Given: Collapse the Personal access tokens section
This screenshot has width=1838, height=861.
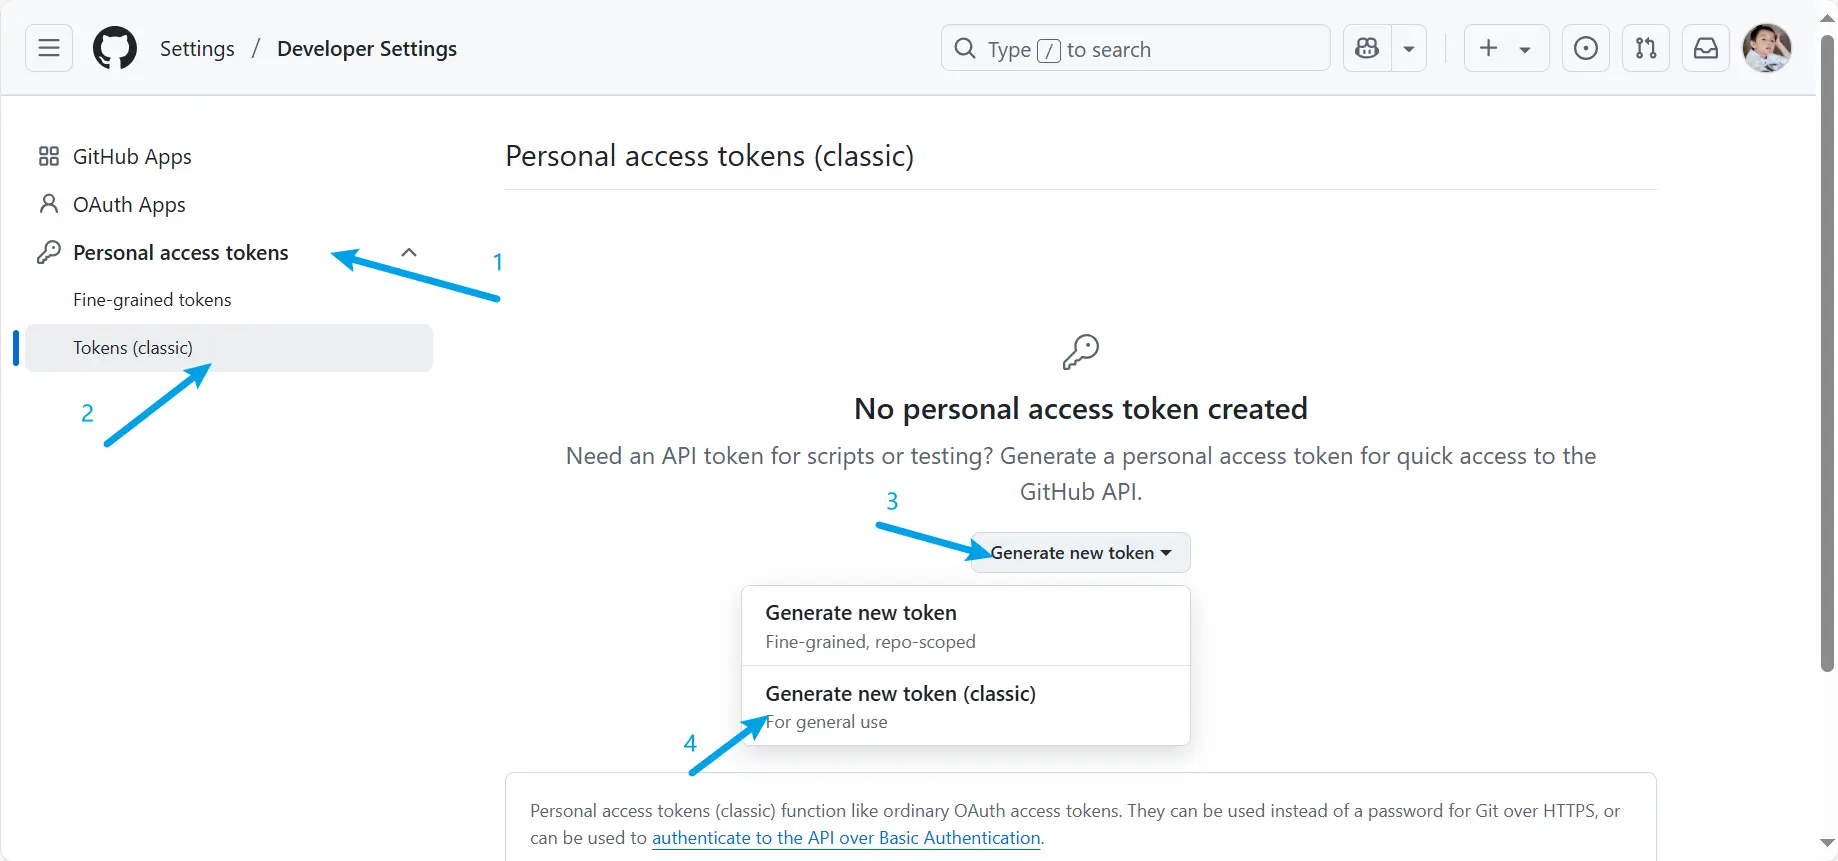Looking at the screenshot, I should click(x=409, y=252).
